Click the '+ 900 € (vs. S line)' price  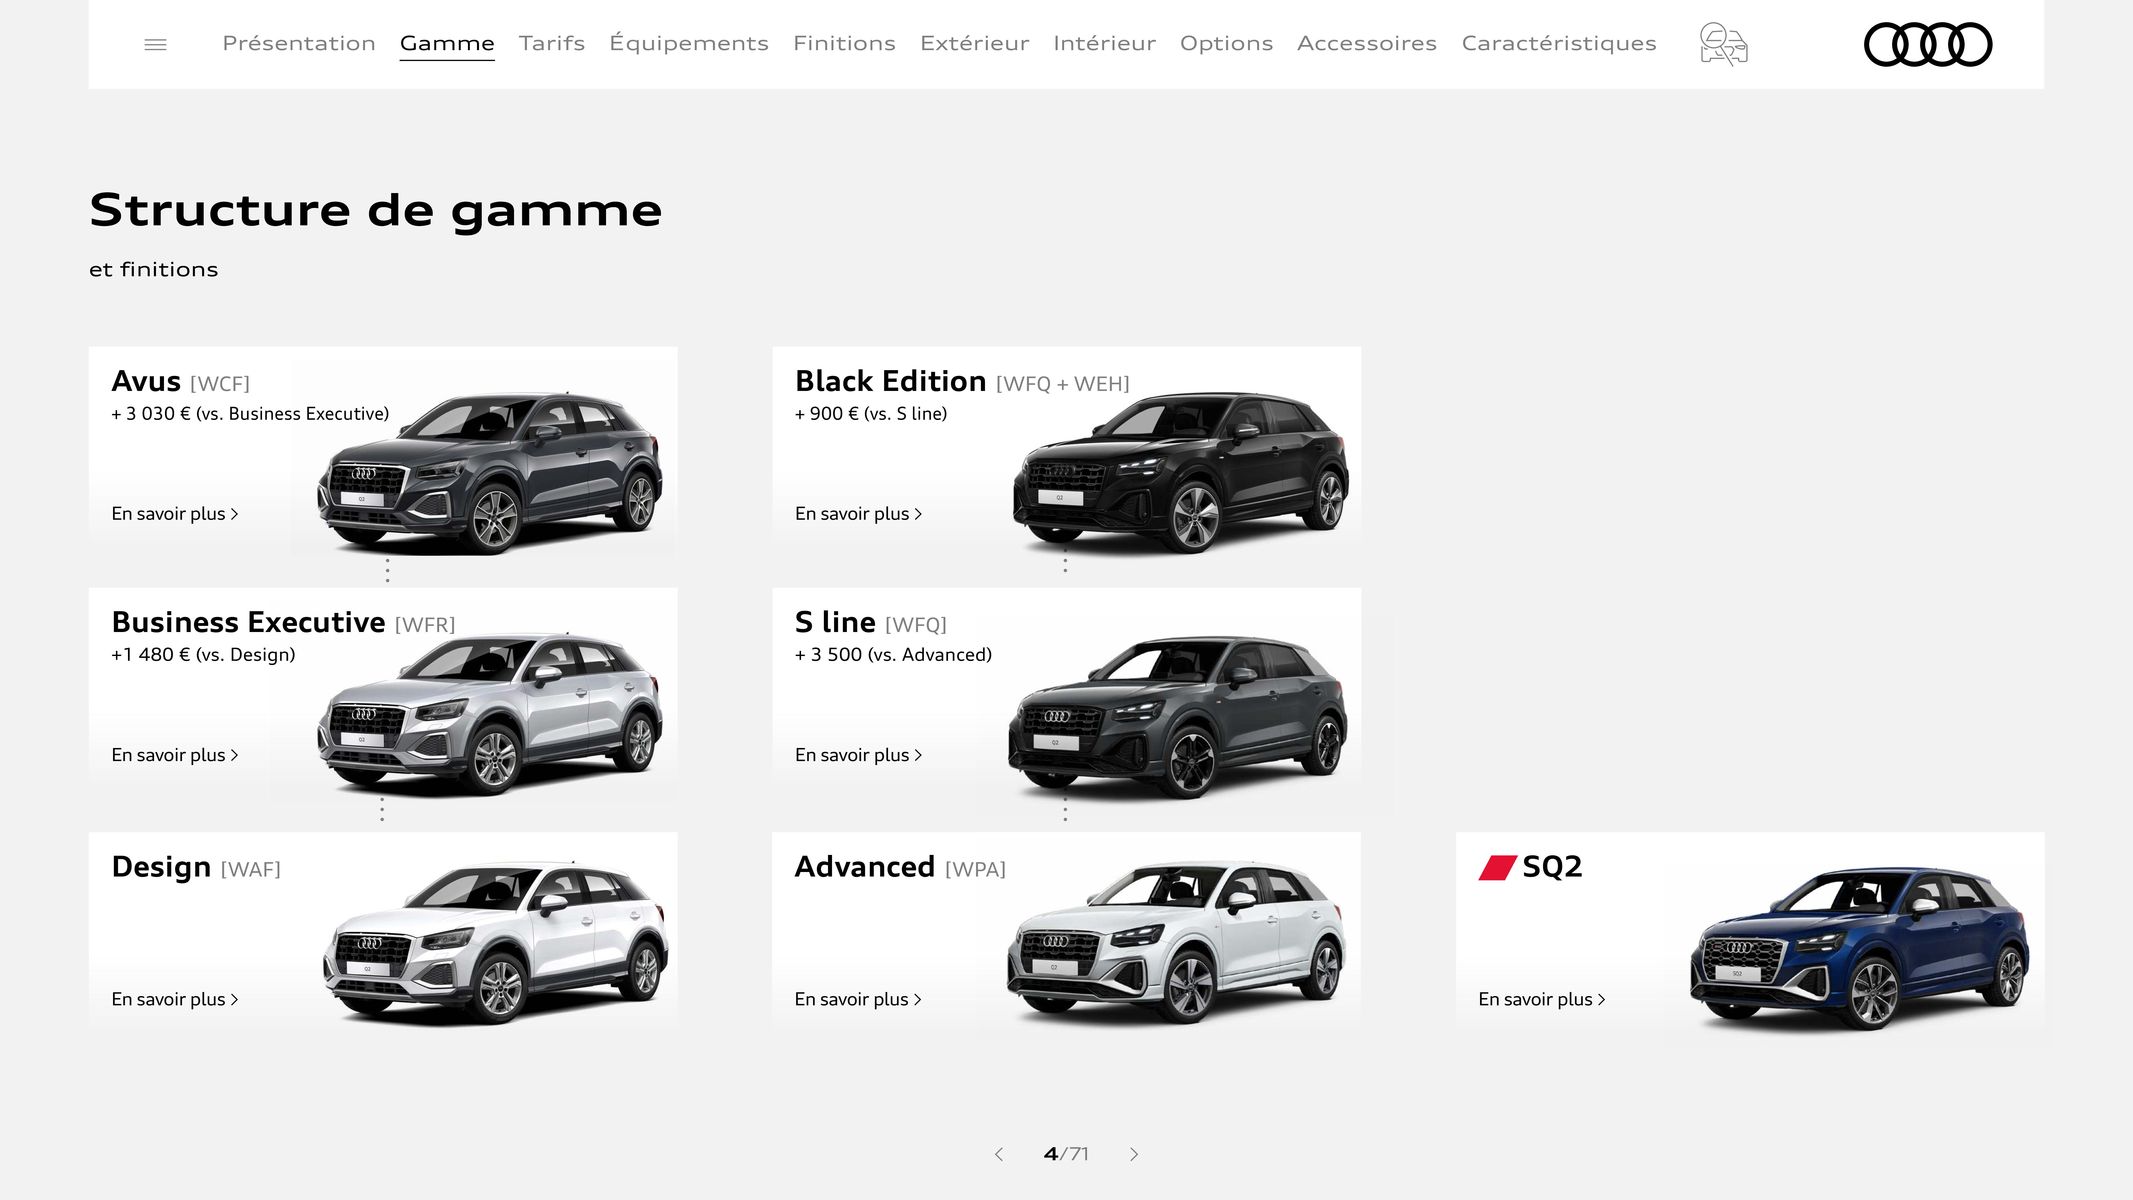point(871,414)
